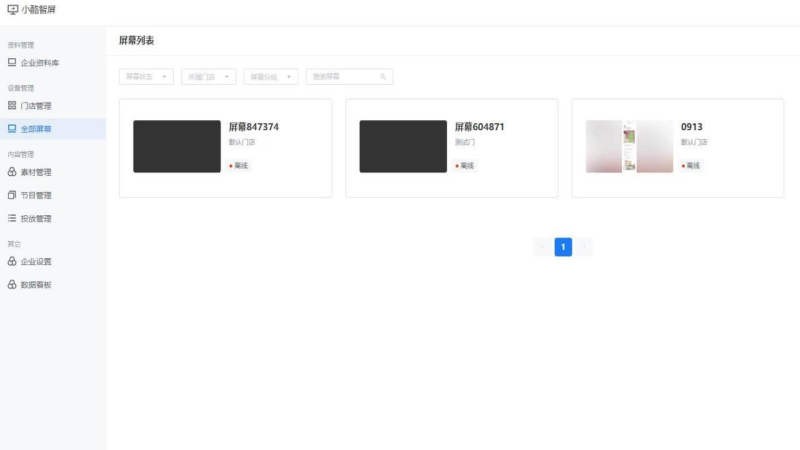Click the 数据看板 sidebar icon
Image resolution: width=800 pixels, height=450 pixels.
coord(12,285)
